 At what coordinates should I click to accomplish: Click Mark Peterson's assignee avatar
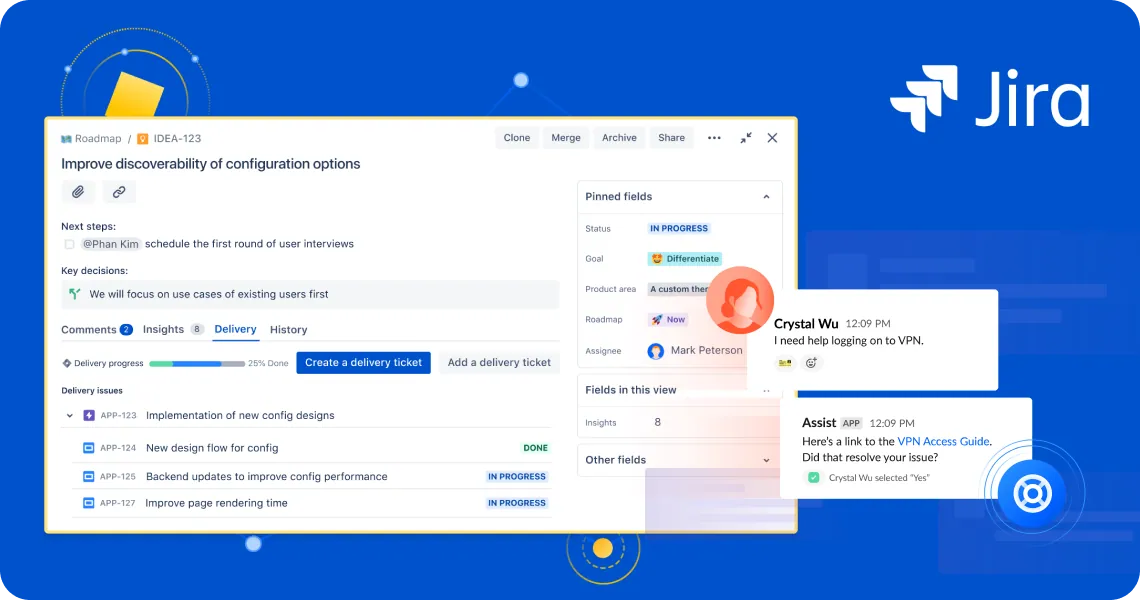coord(656,351)
